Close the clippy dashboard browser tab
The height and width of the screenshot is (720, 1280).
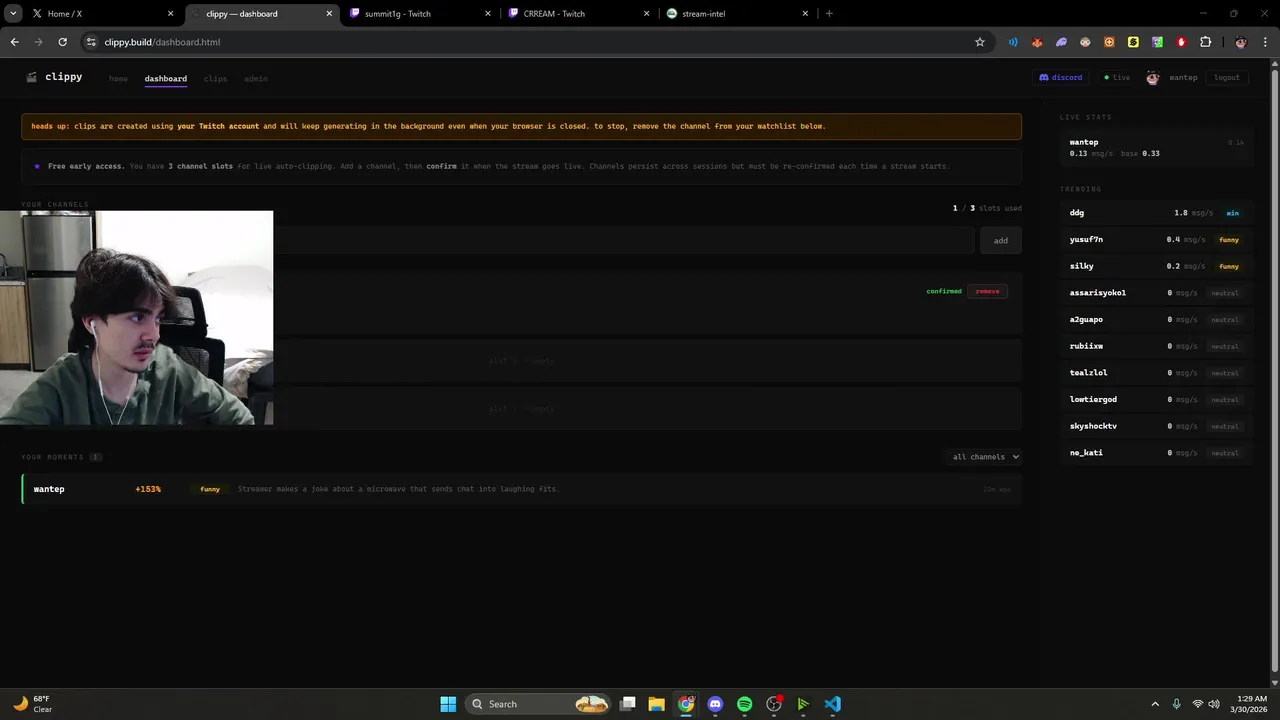click(x=329, y=14)
